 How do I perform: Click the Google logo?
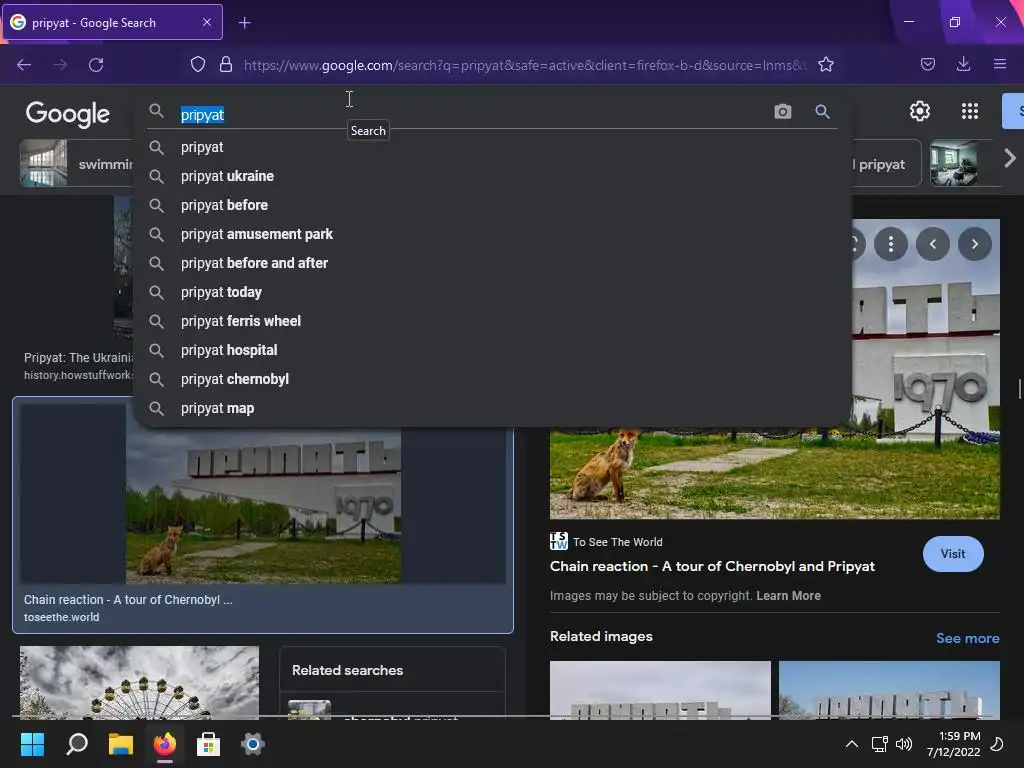pos(67,114)
